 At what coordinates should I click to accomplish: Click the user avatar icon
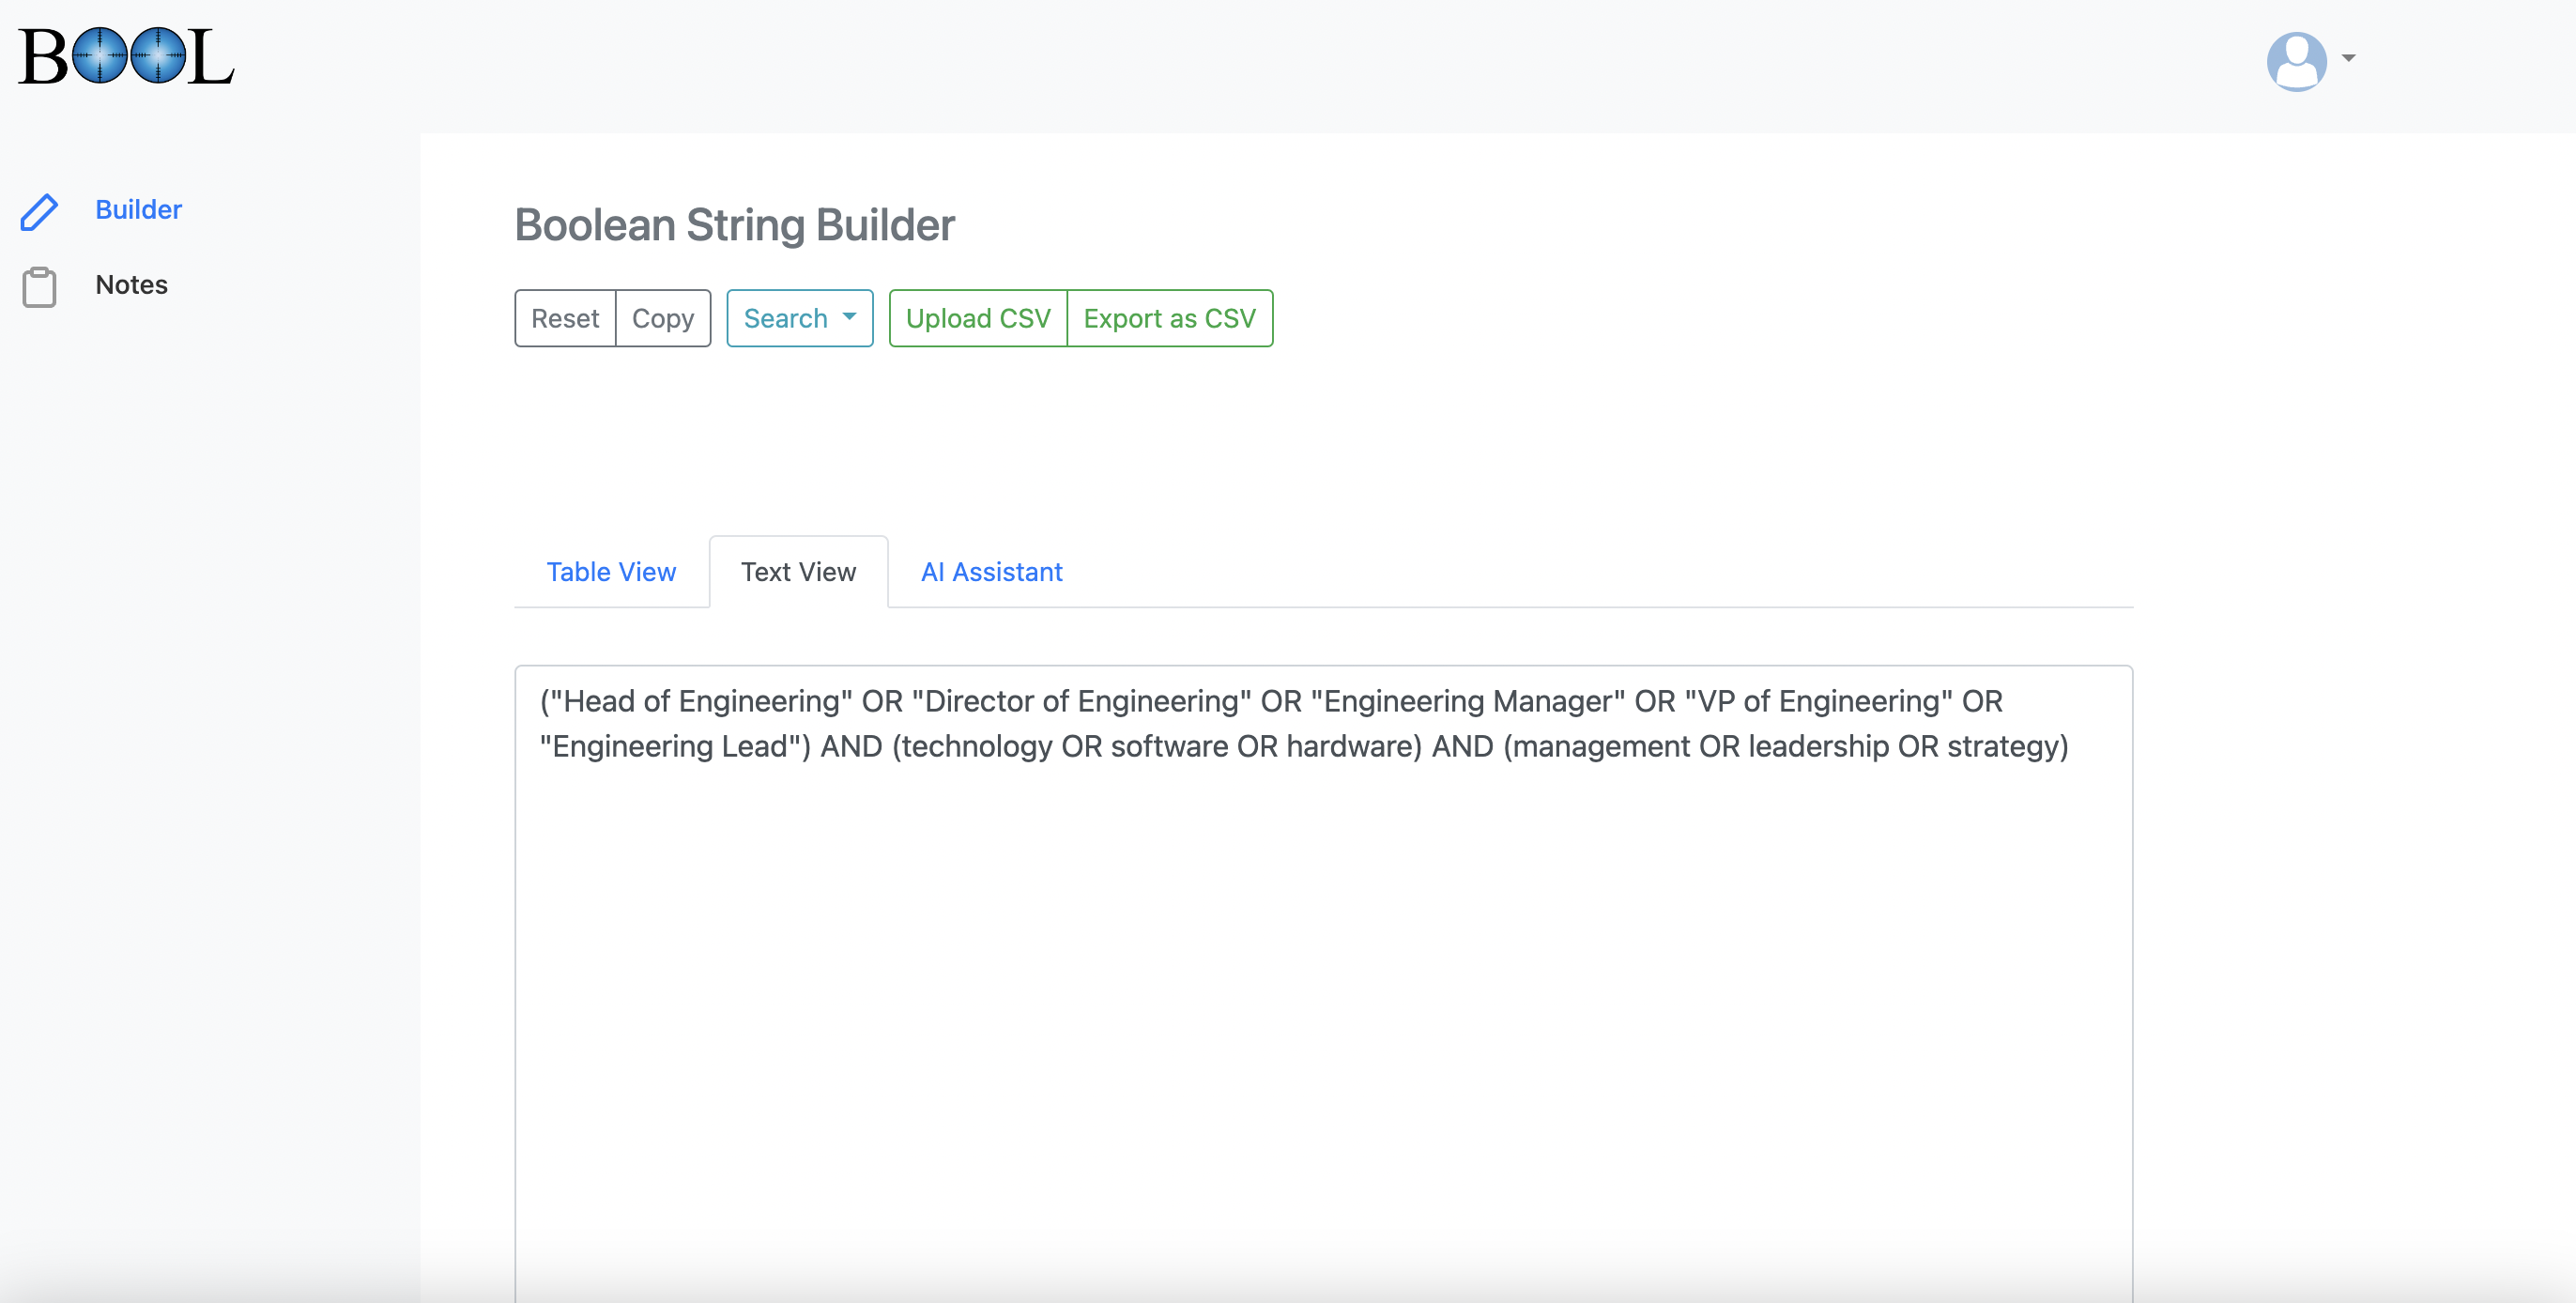pos(2296,60)
